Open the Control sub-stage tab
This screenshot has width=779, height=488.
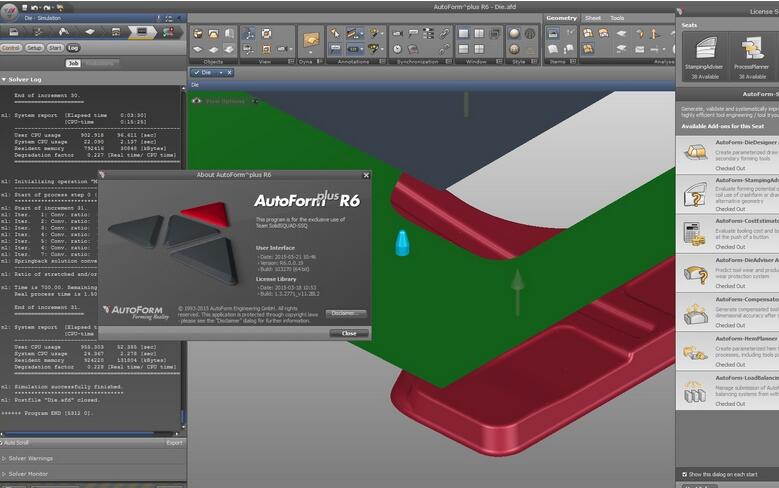coord(11,48)
